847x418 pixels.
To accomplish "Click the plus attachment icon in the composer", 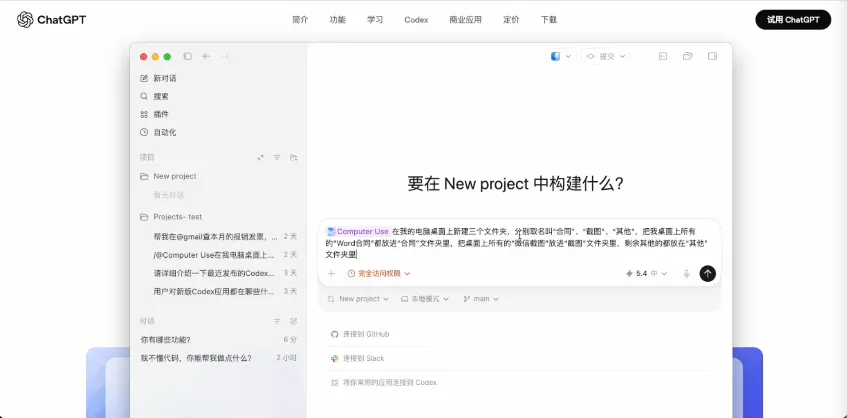I will coord(332,273).
